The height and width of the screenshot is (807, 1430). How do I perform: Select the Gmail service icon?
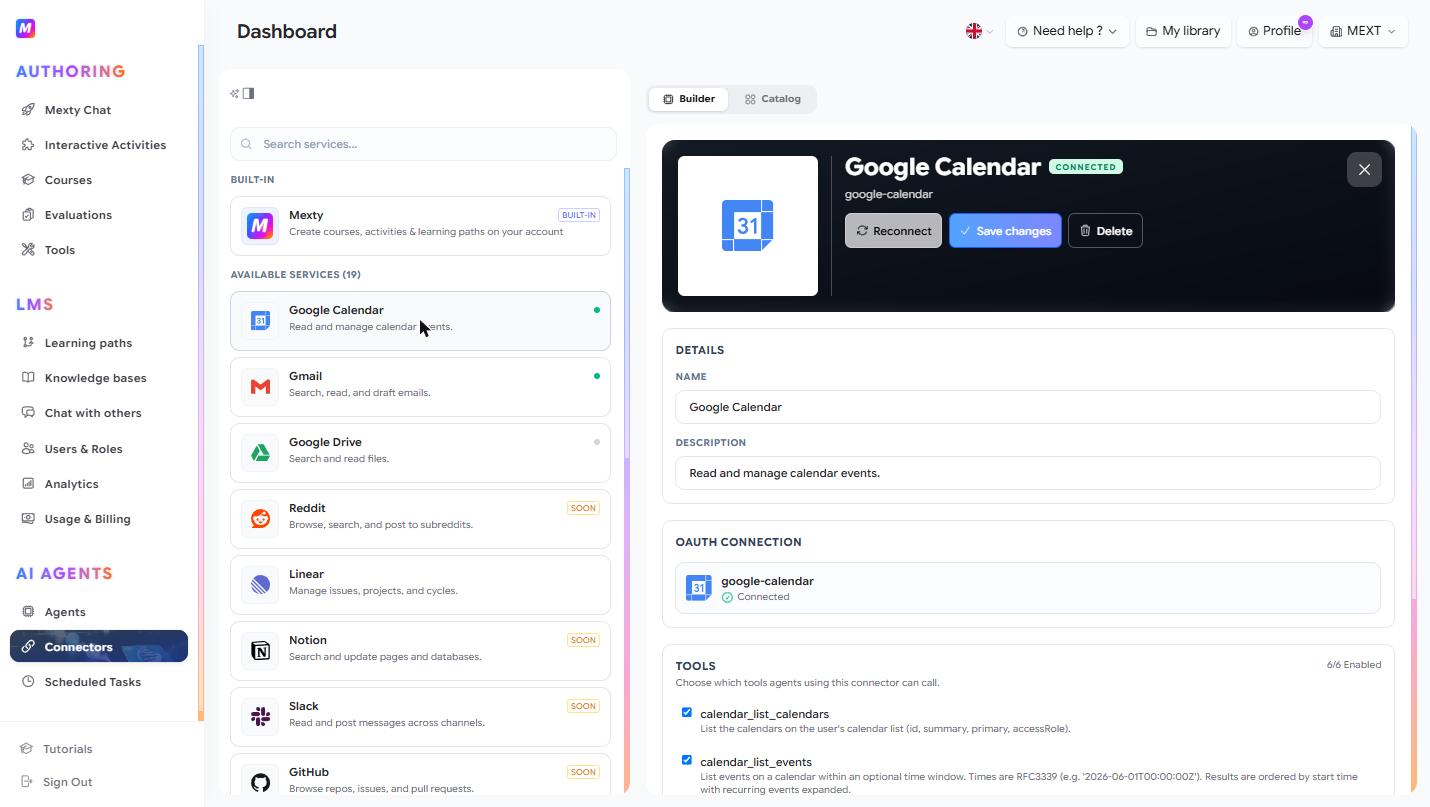tap(260, 387)
